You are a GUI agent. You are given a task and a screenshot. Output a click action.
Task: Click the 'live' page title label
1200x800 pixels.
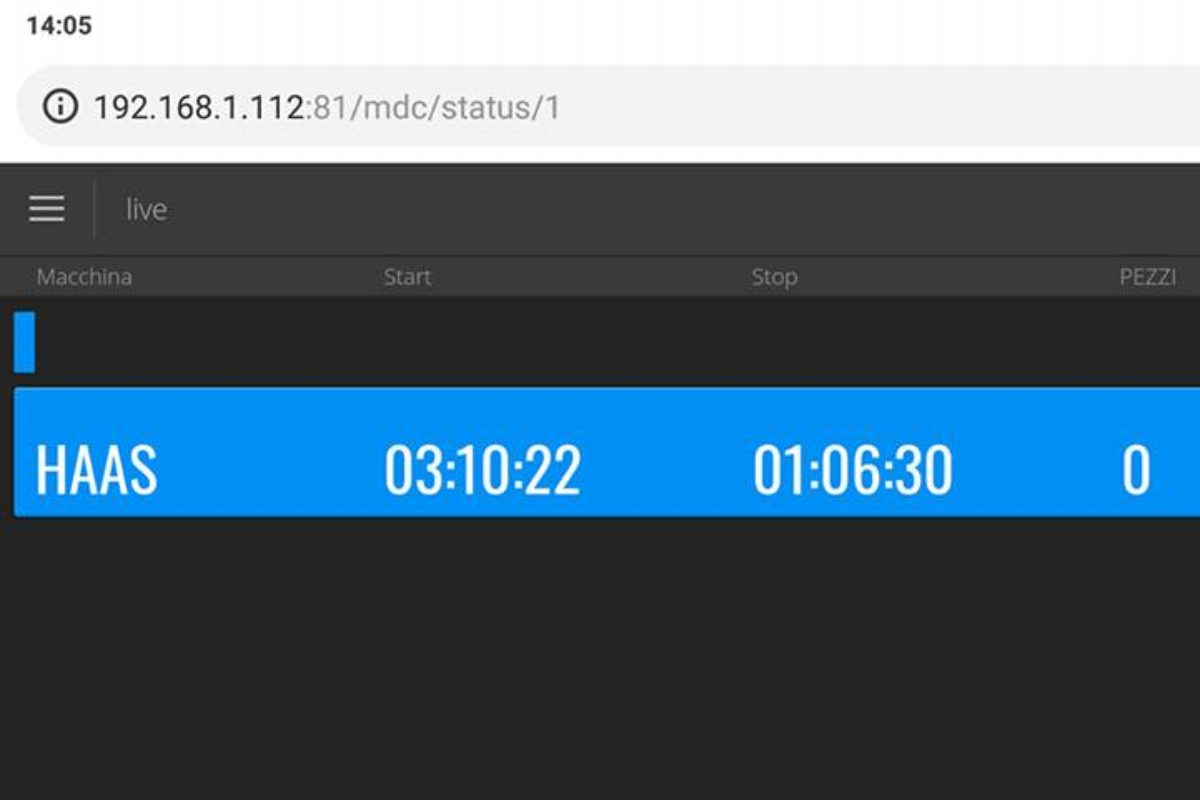146,210
